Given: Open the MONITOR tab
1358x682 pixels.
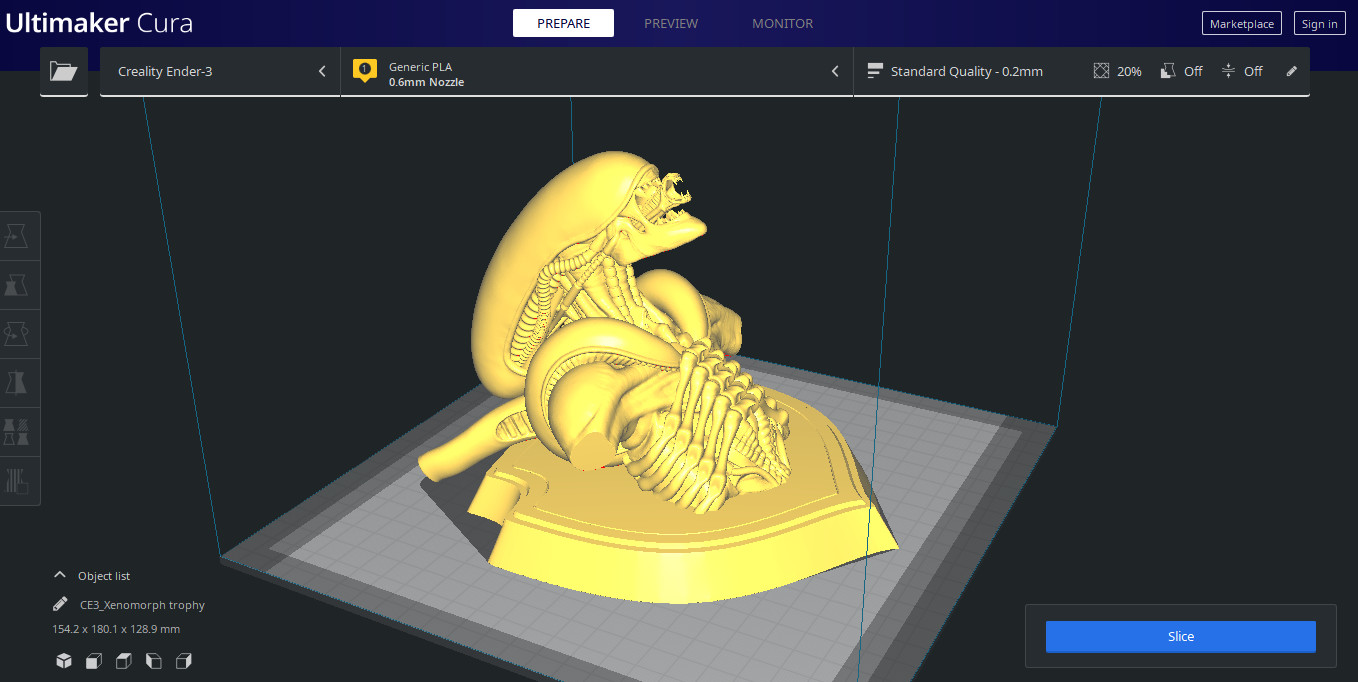Looking at the screenshot, I should point(783,23).
